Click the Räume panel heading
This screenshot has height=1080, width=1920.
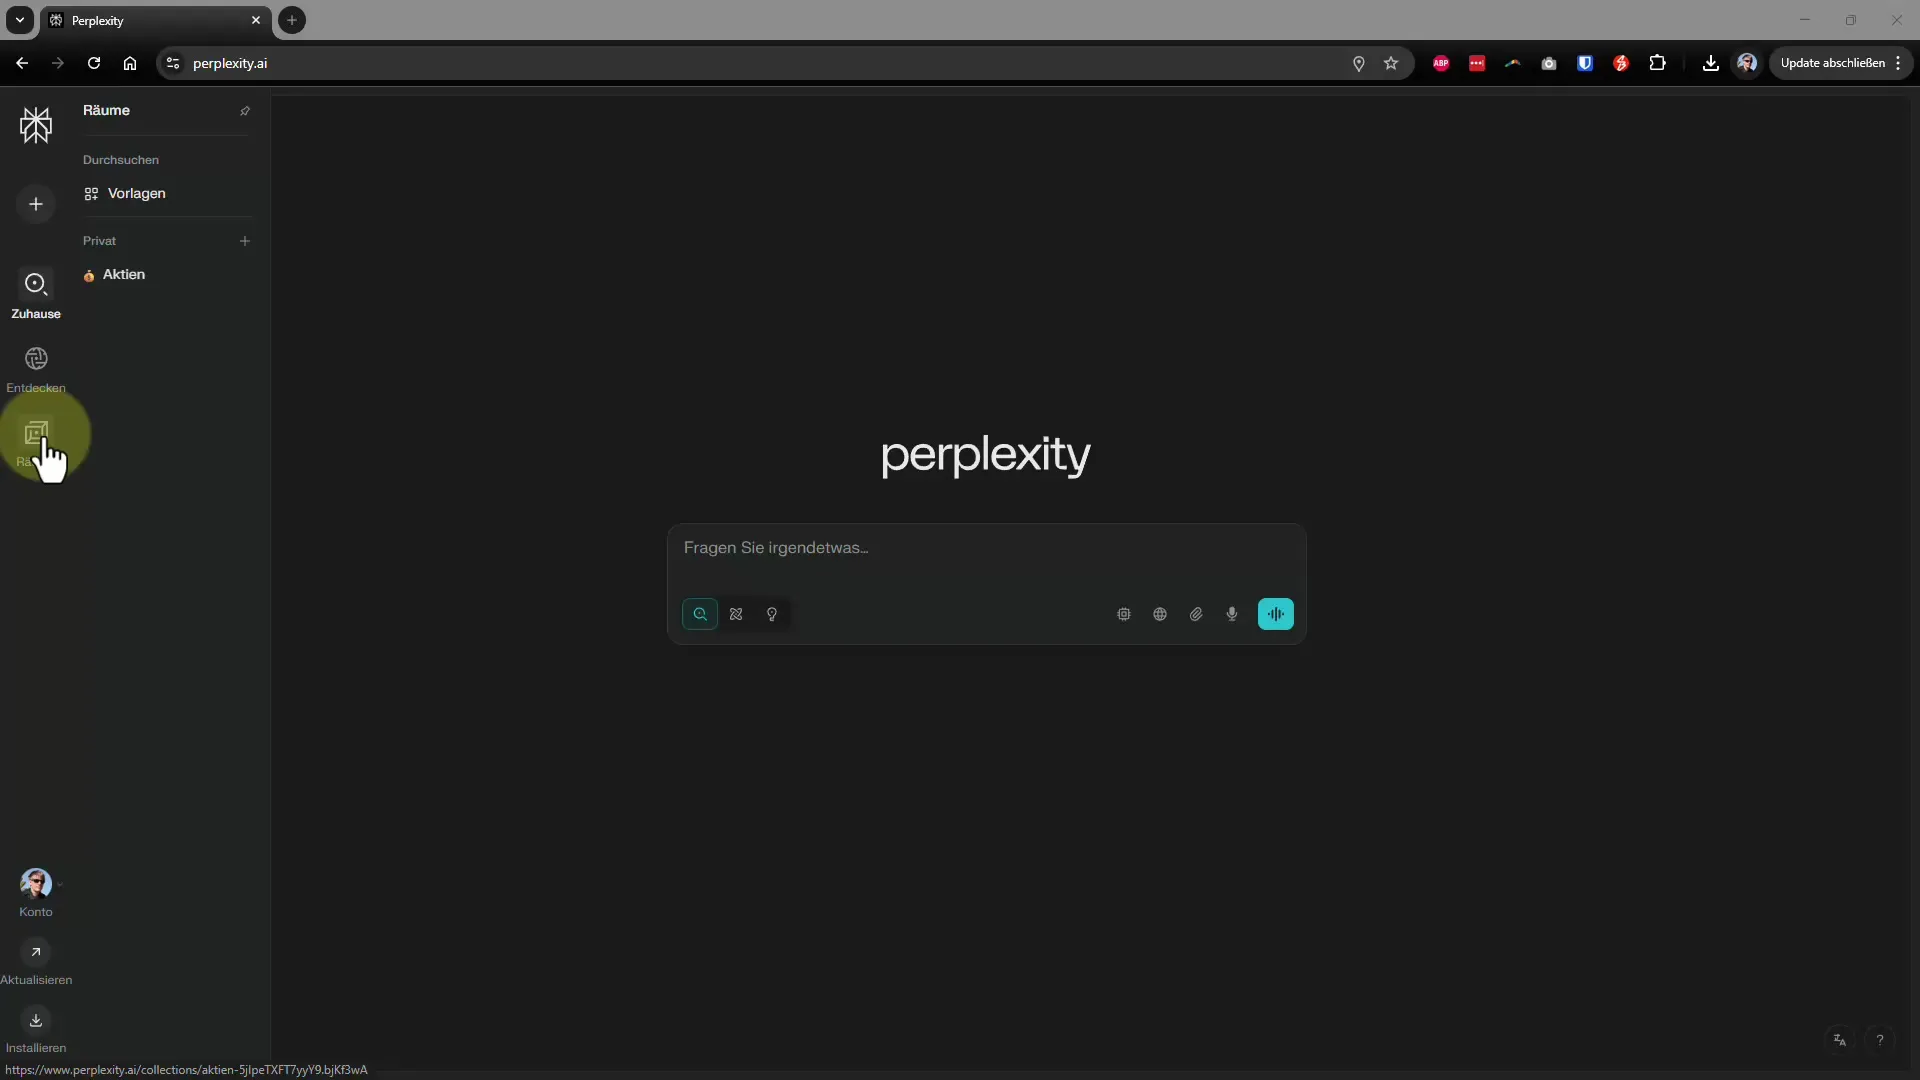tap(106, 110)
